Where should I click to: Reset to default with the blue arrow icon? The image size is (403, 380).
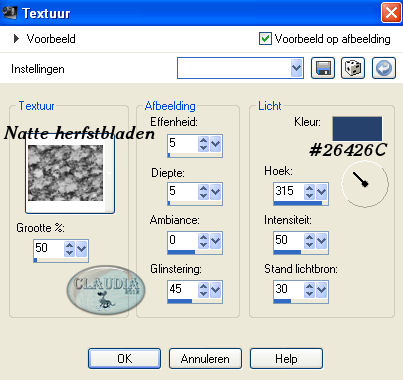(x=384, y=68)
